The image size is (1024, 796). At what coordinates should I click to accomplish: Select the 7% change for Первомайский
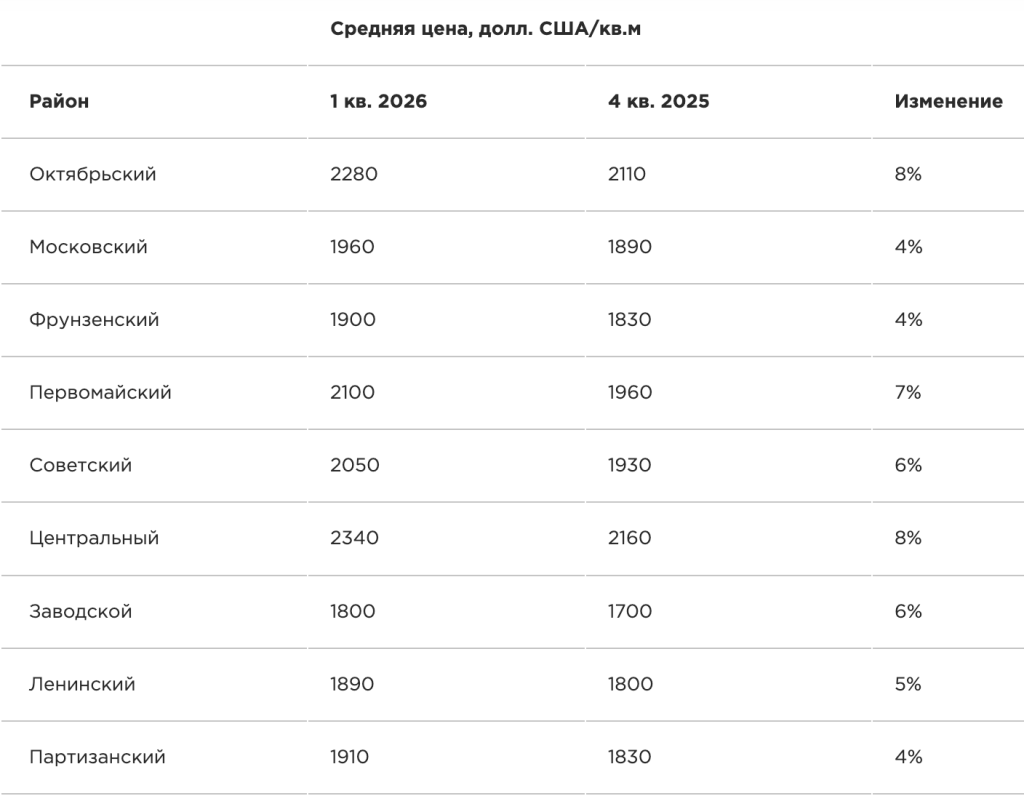tap(908, 392)
